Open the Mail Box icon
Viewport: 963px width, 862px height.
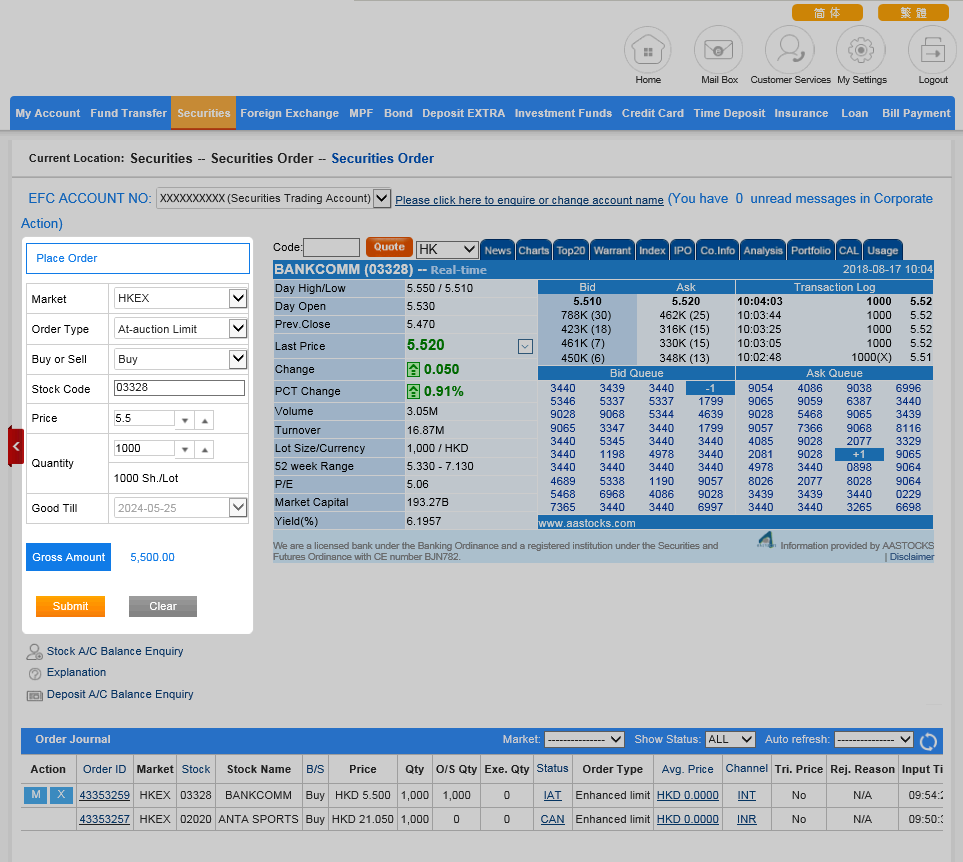718,49
